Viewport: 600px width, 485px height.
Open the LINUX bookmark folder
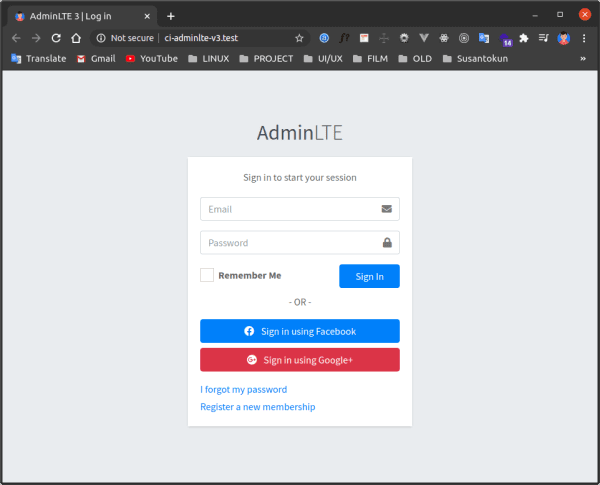click(209, 59)
